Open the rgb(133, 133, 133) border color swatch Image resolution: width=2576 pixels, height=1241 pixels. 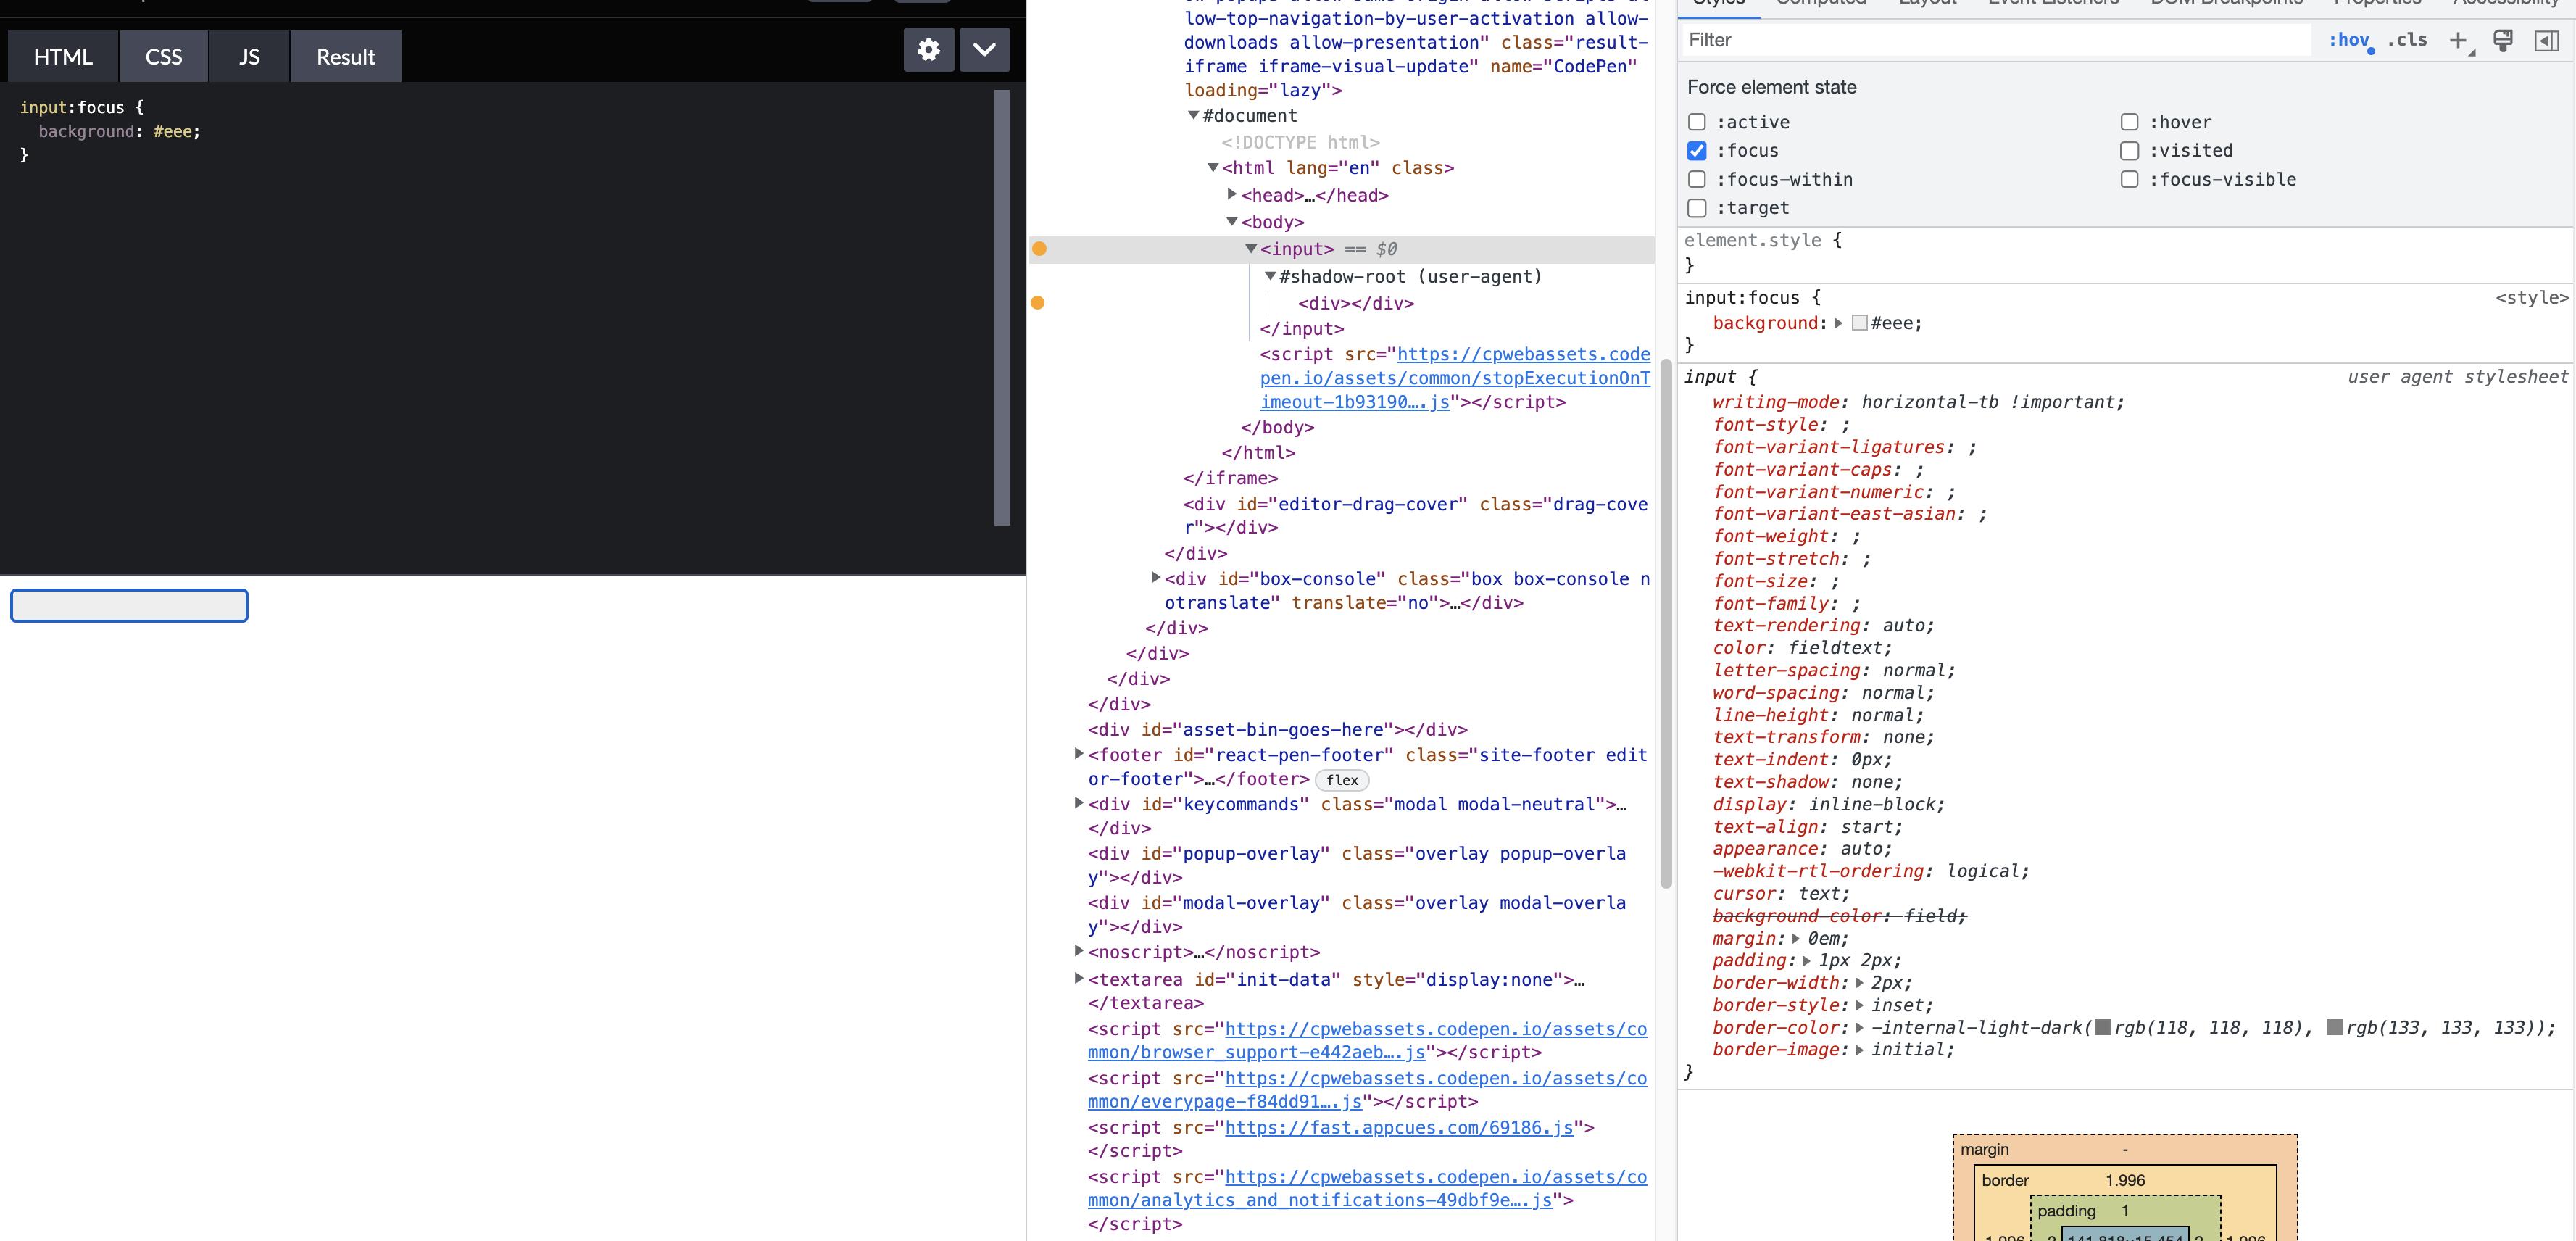(2335, 1027)
